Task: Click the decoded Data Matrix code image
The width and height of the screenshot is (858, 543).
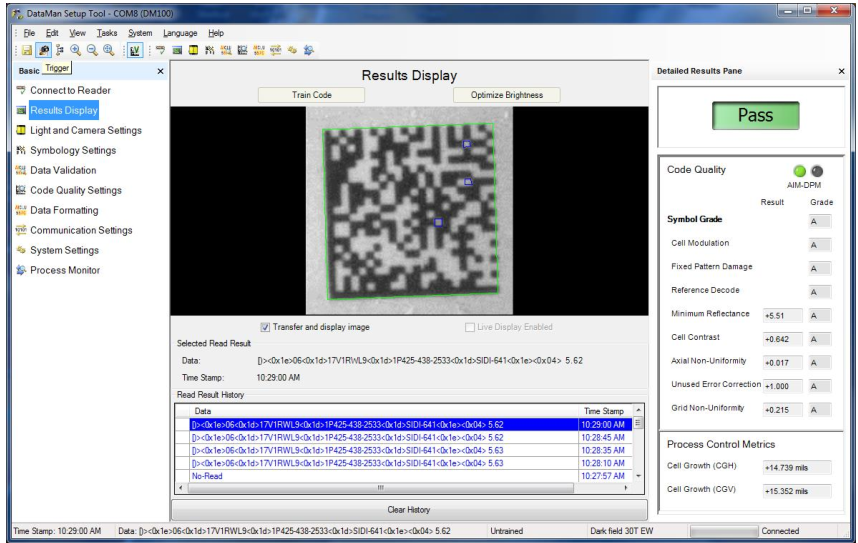Action: 410,211
